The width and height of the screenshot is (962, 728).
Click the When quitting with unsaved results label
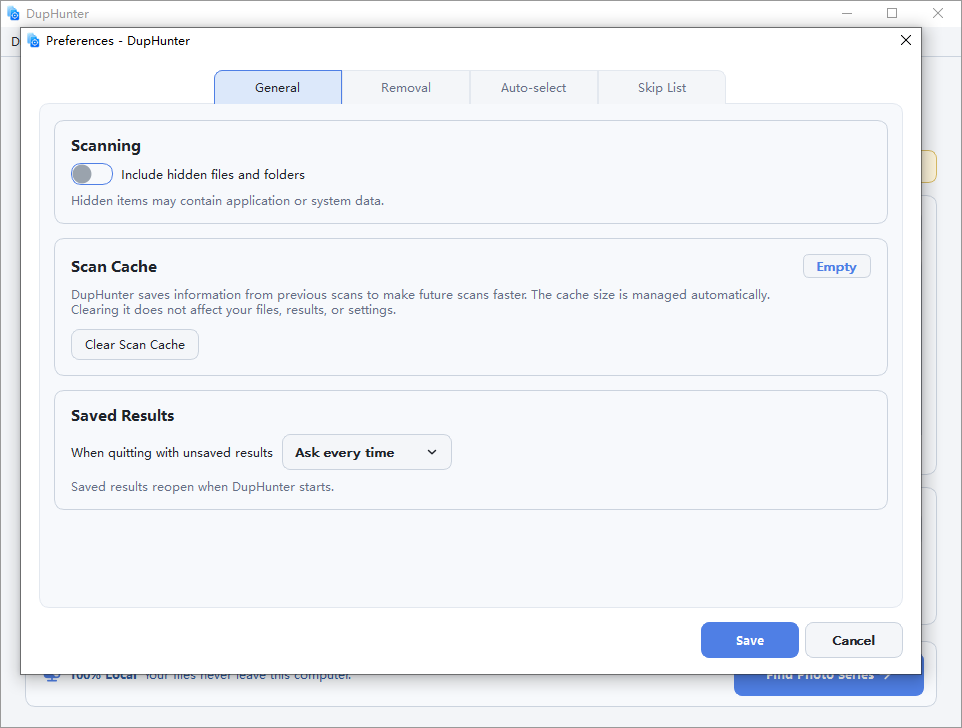[x=172, y=453]
